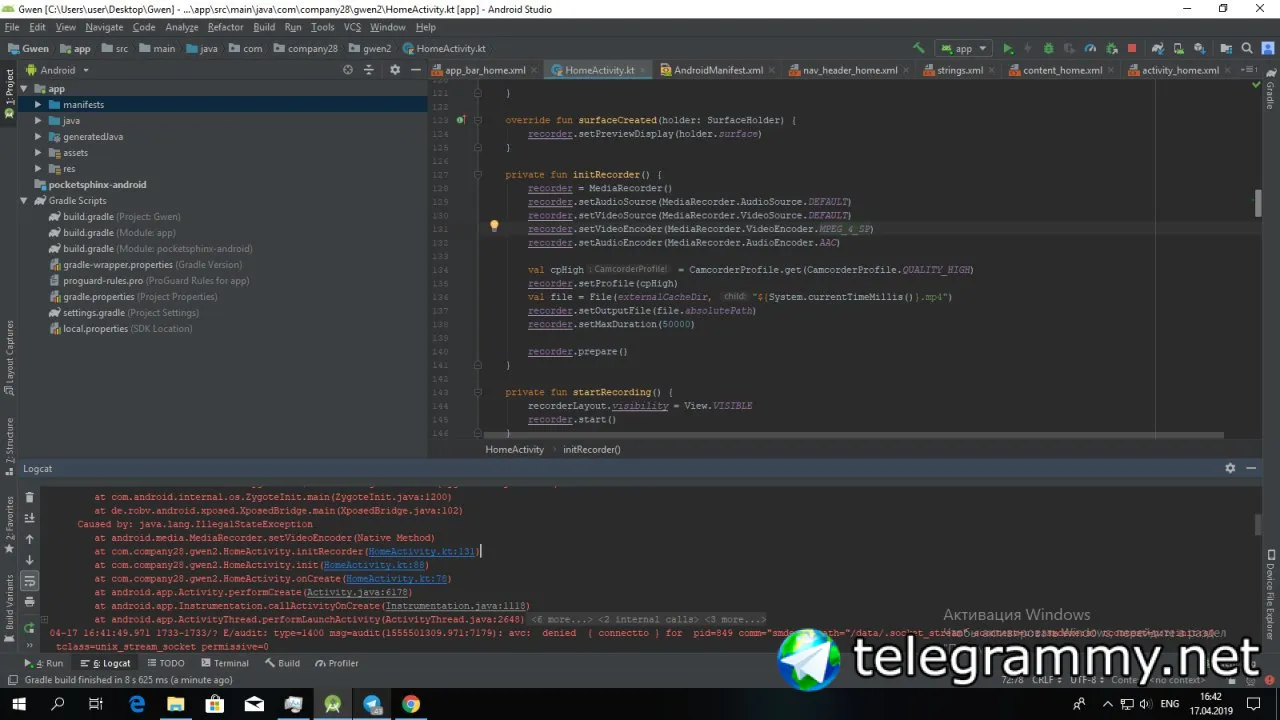Expand the folded "6 more..." stack trace lines
The image size is (1280, 720).
coord(561,620)
